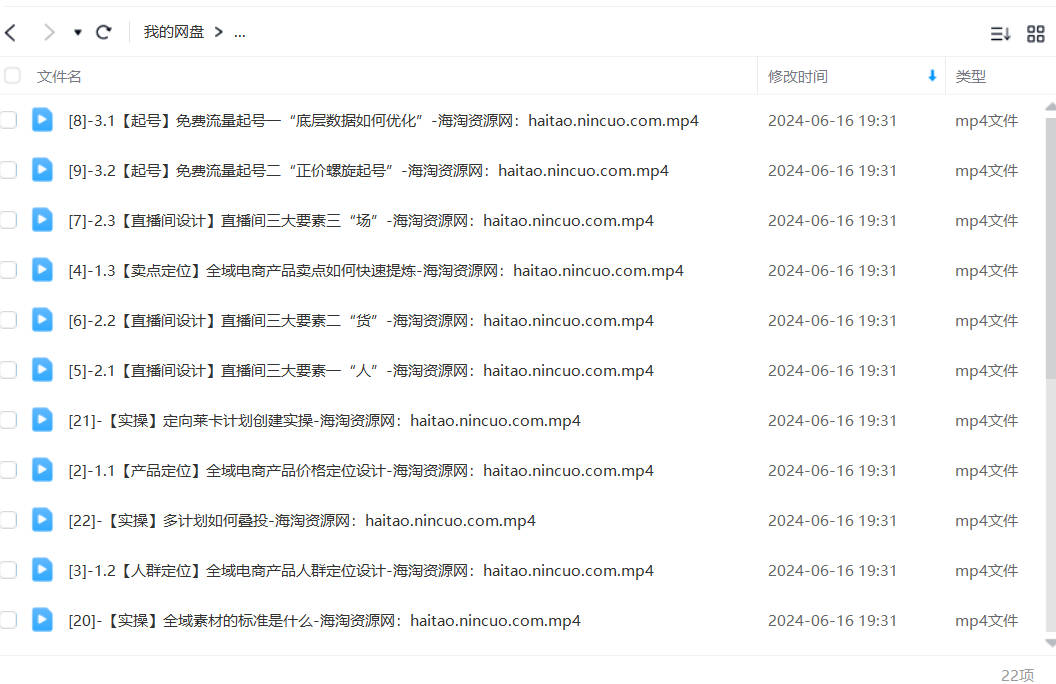Click video icon of [4]-1.3 file
This screenshot has width=1056, height=684.
[42, 269]
